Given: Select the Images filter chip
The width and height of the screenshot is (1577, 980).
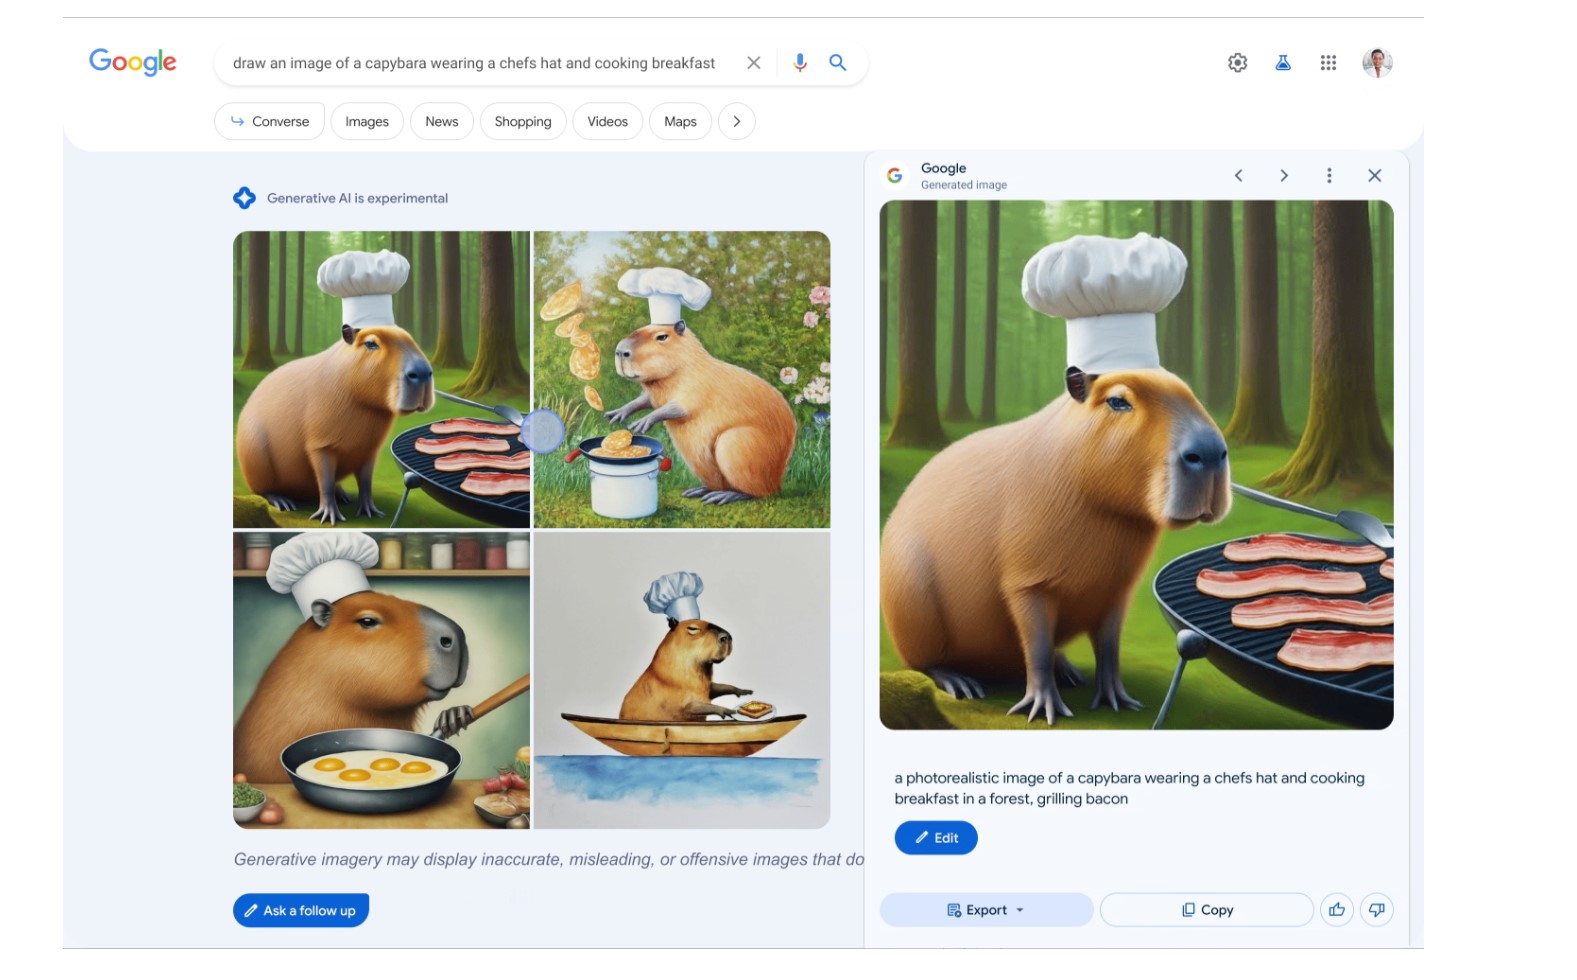Looking at the screenshot, I should (x=367, y=121).
